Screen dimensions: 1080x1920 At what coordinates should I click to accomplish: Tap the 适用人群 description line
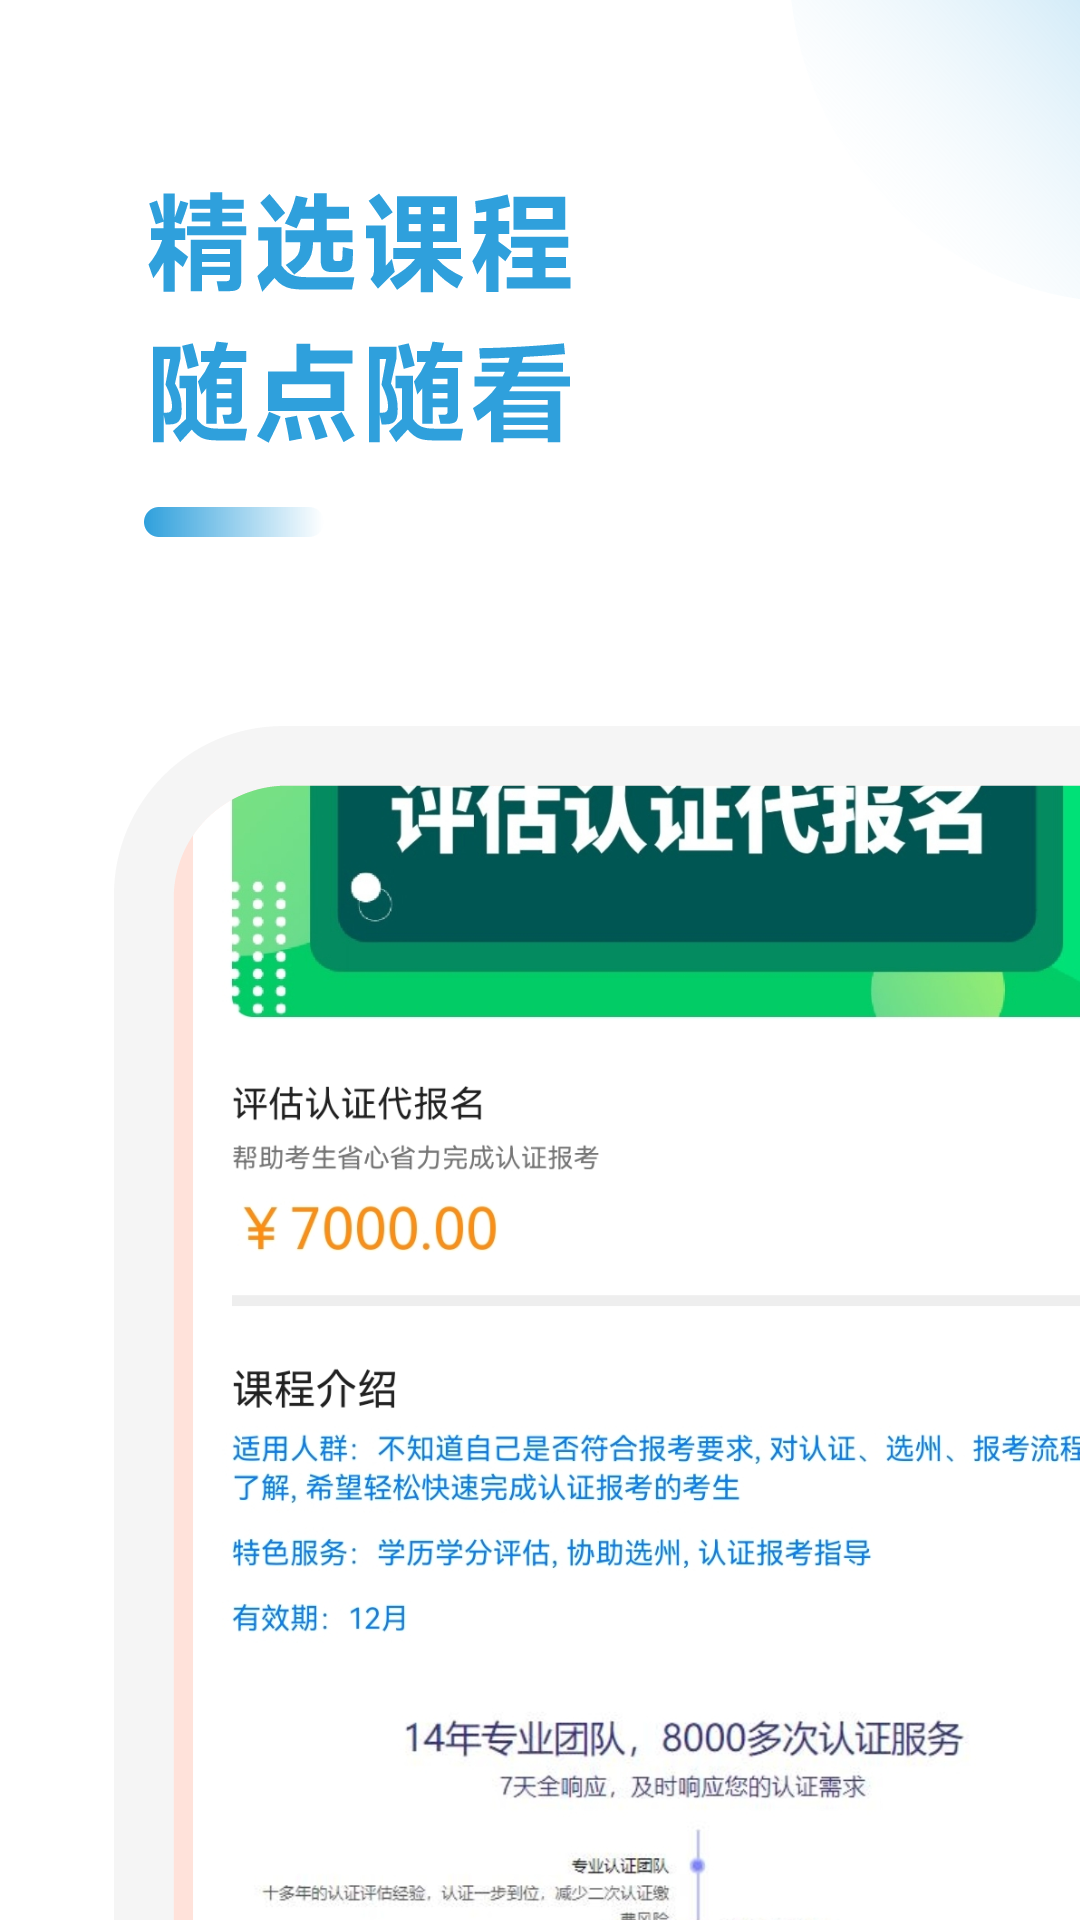pyautogui.click(x=656, y=1468)
